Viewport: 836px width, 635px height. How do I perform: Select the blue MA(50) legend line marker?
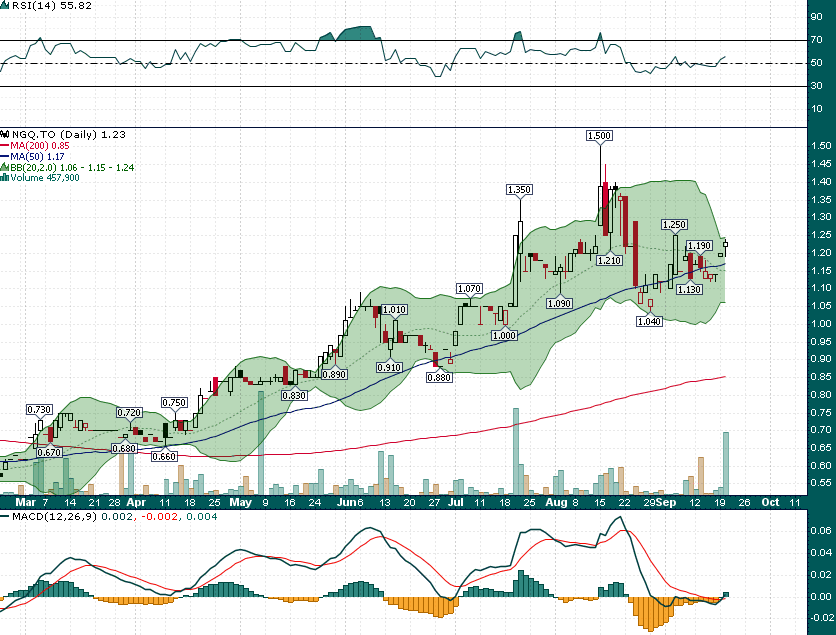[5, 157]
